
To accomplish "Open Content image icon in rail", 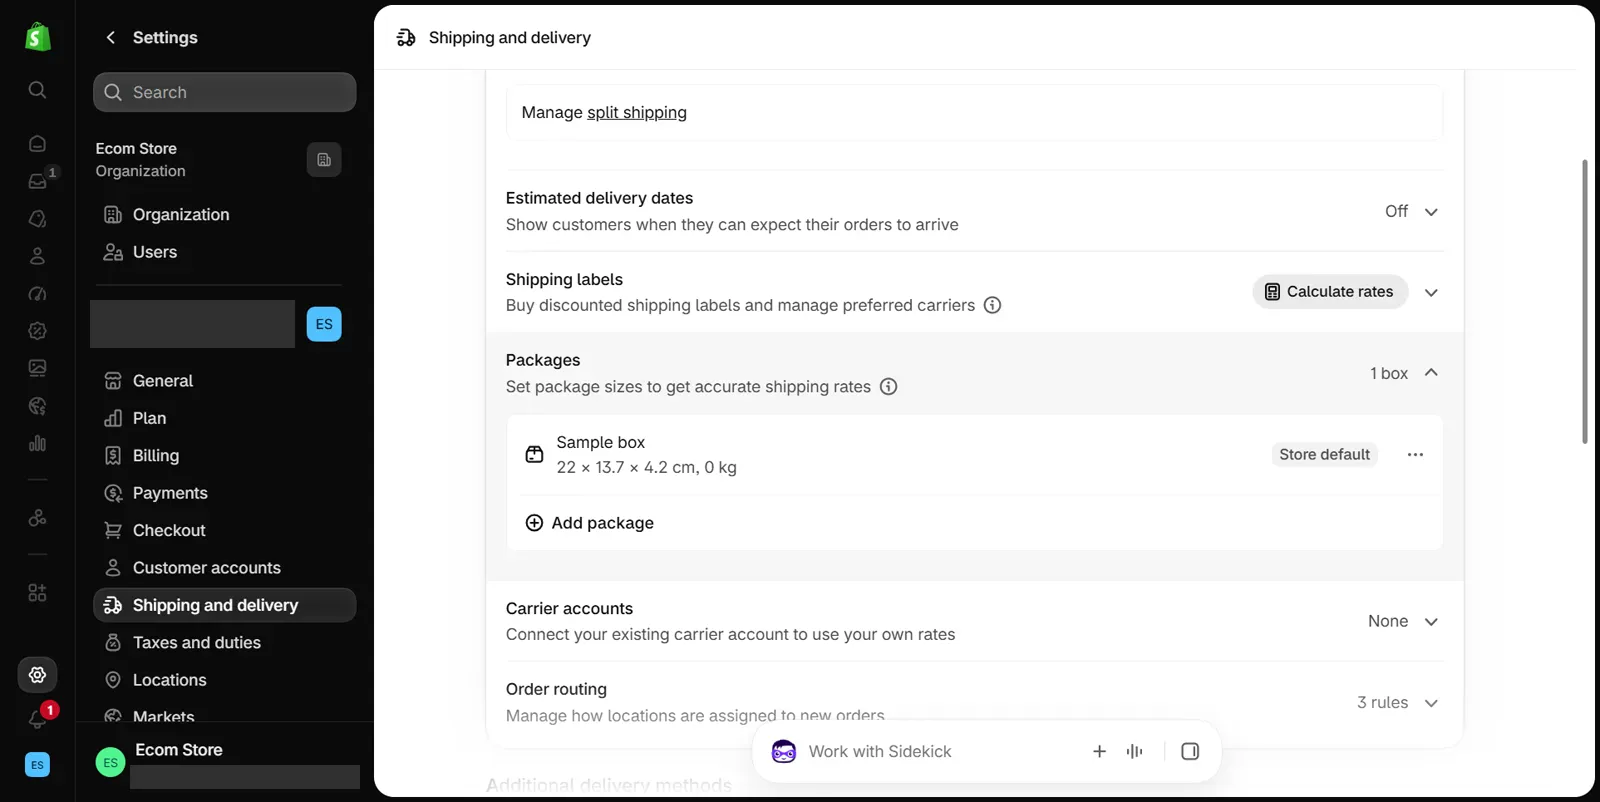I will pos(37,368).
